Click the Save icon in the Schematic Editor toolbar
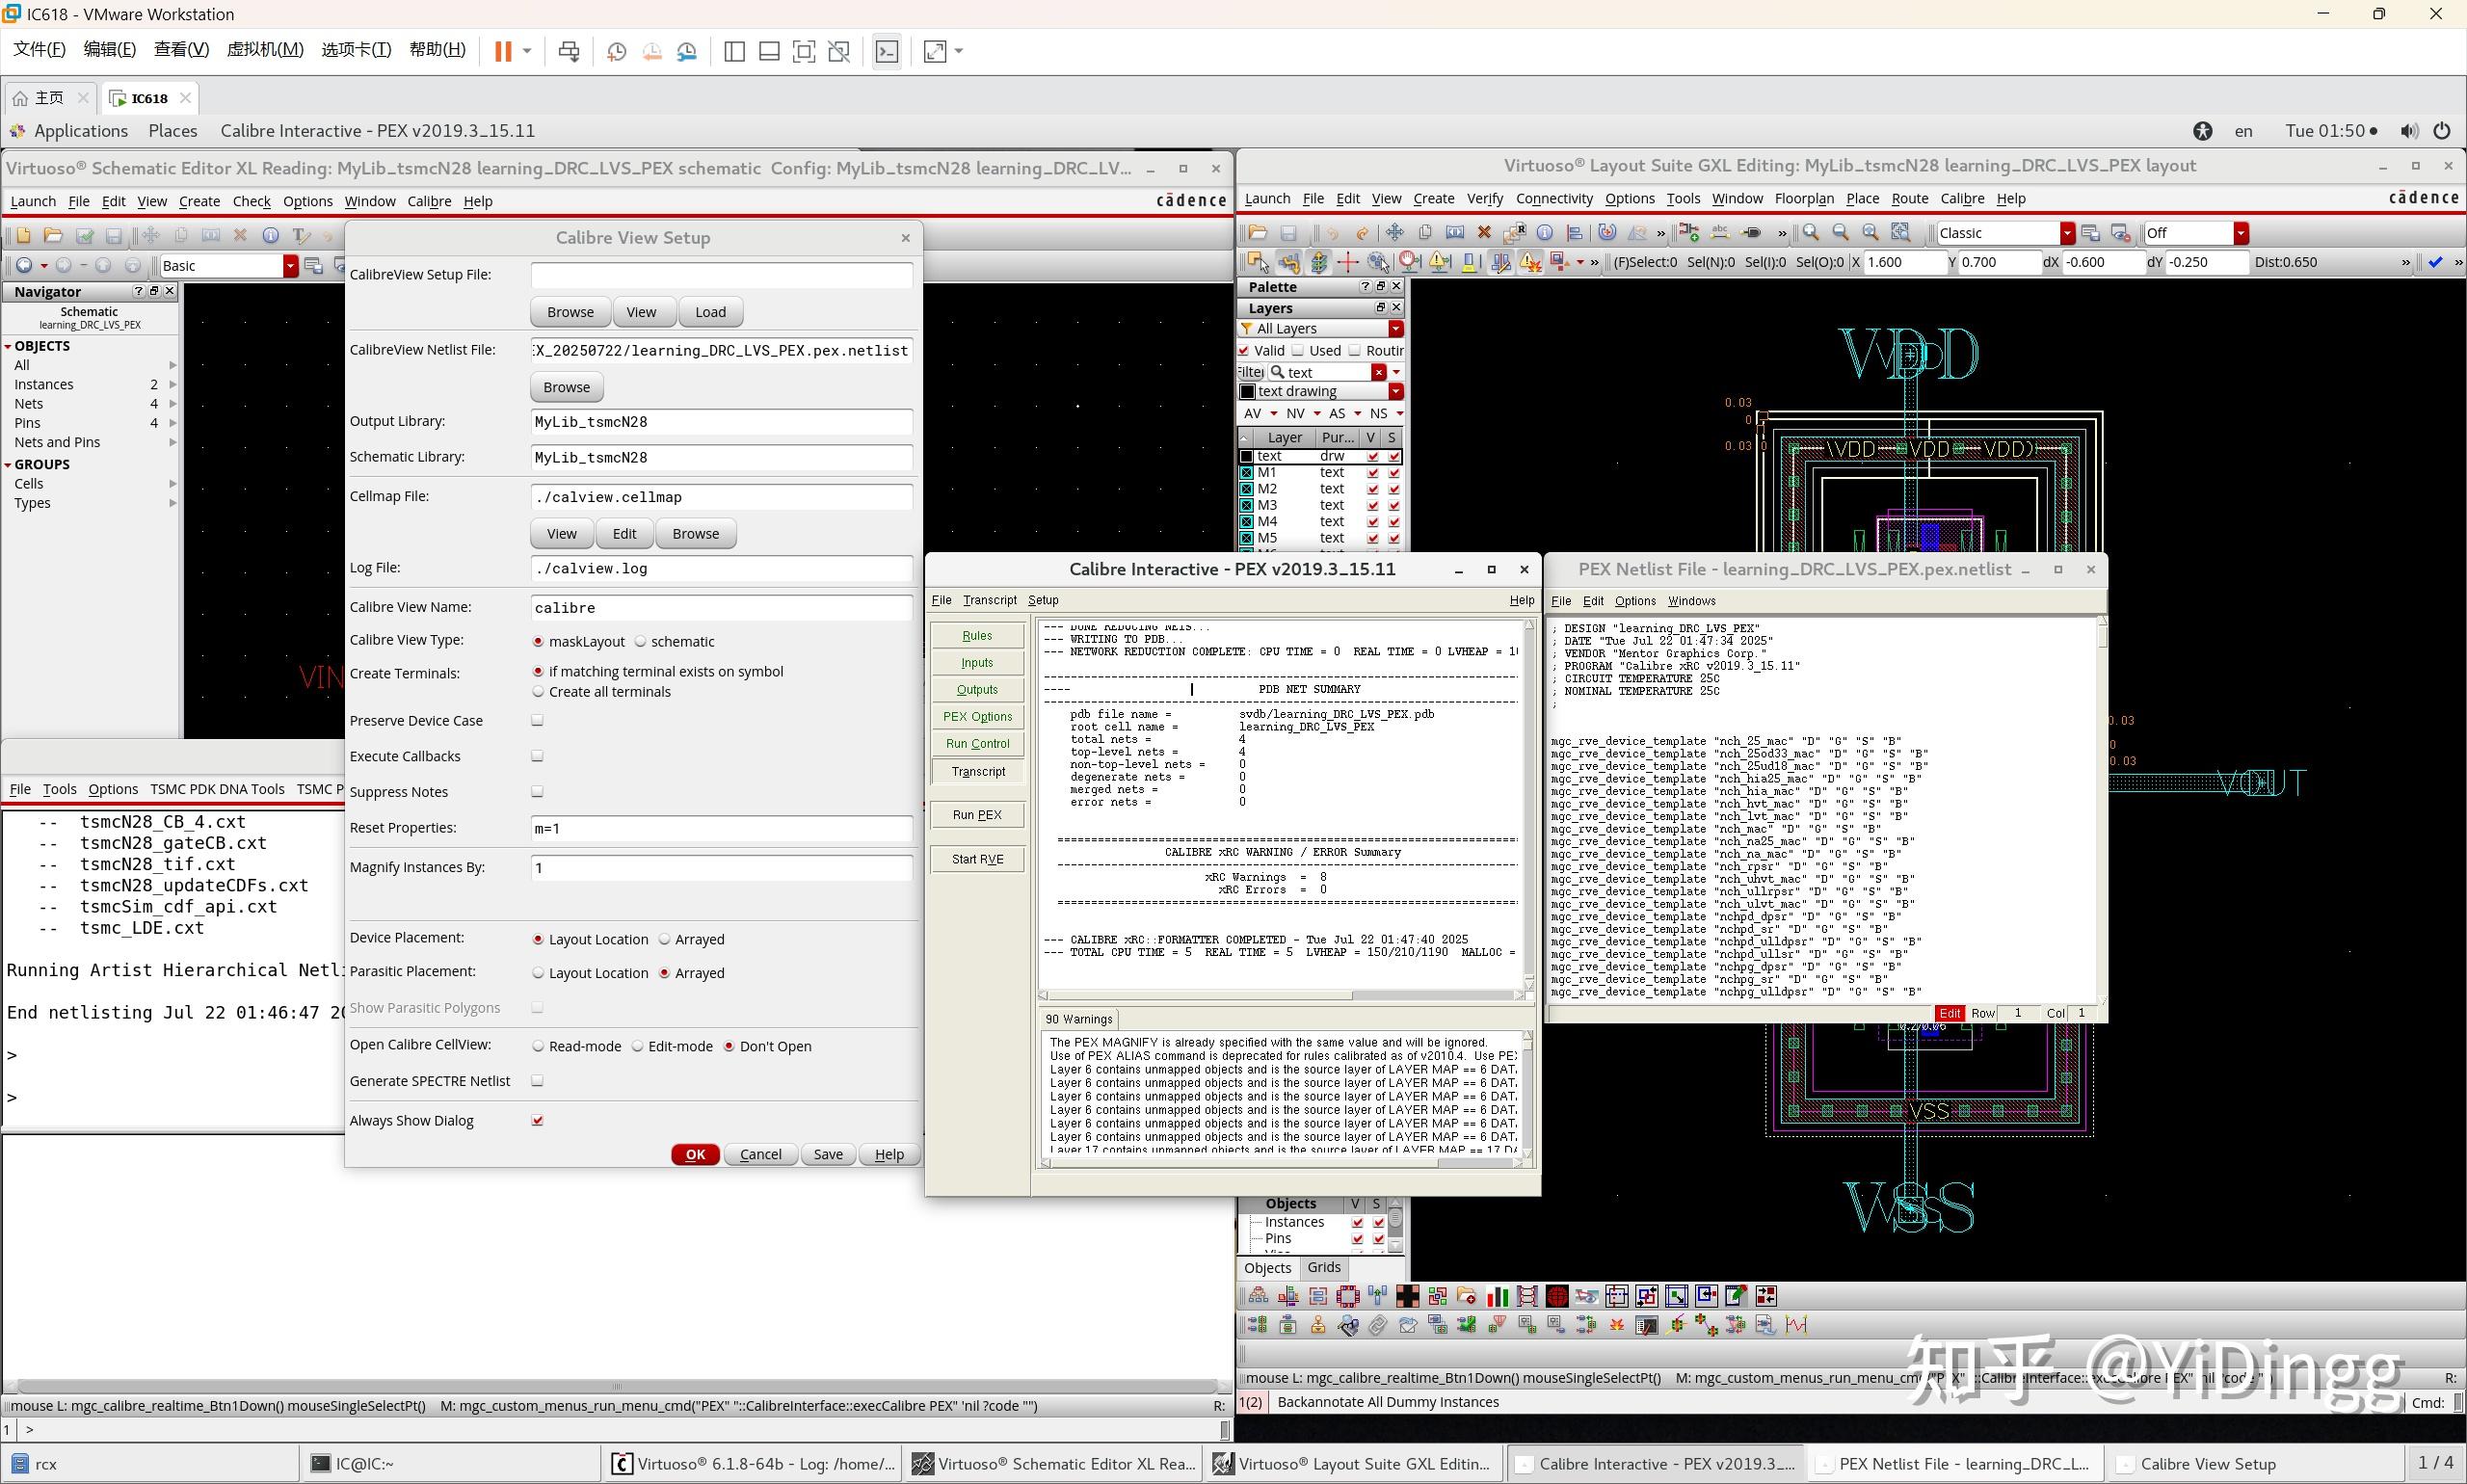2467x1484 pixels. 114,236
